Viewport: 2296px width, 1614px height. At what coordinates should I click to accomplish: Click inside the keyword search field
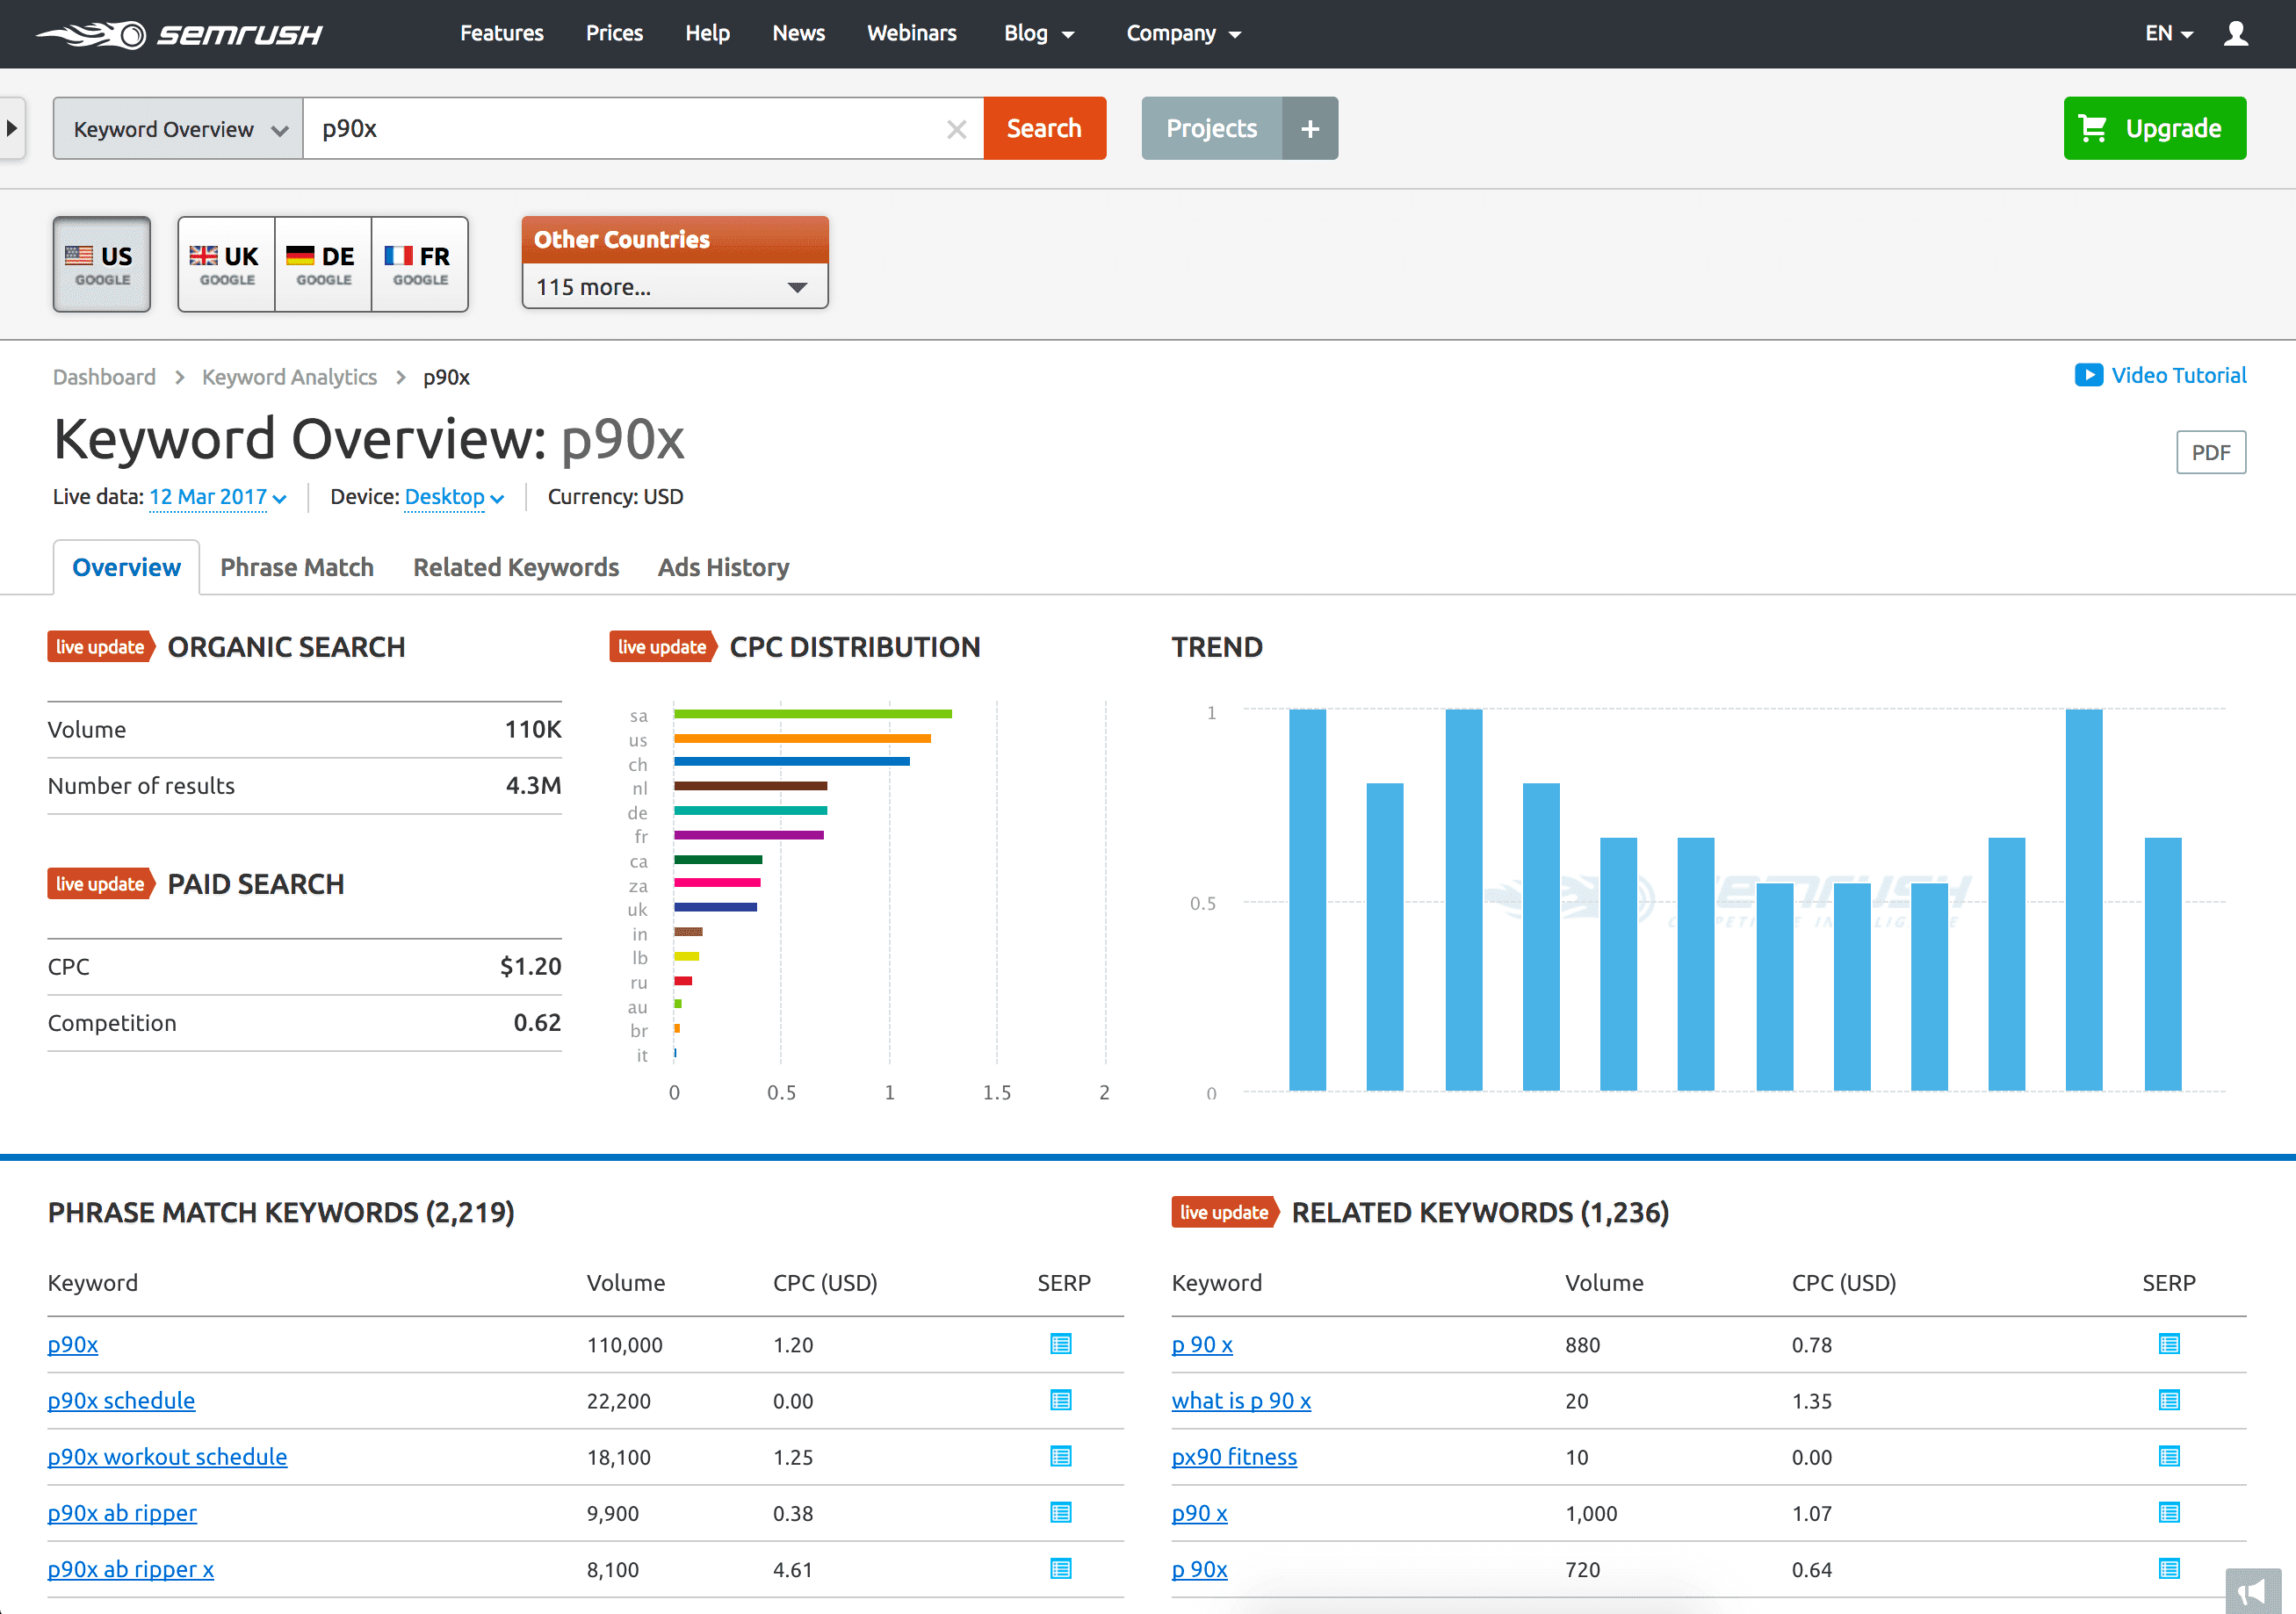pyautogui.click(x=640, y=128)
